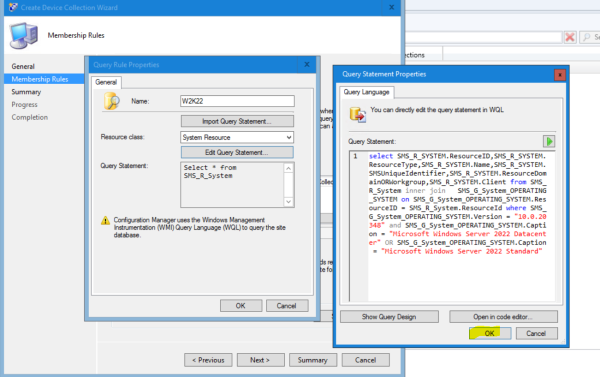Click the 'Resource class:' label

[122, 137]
